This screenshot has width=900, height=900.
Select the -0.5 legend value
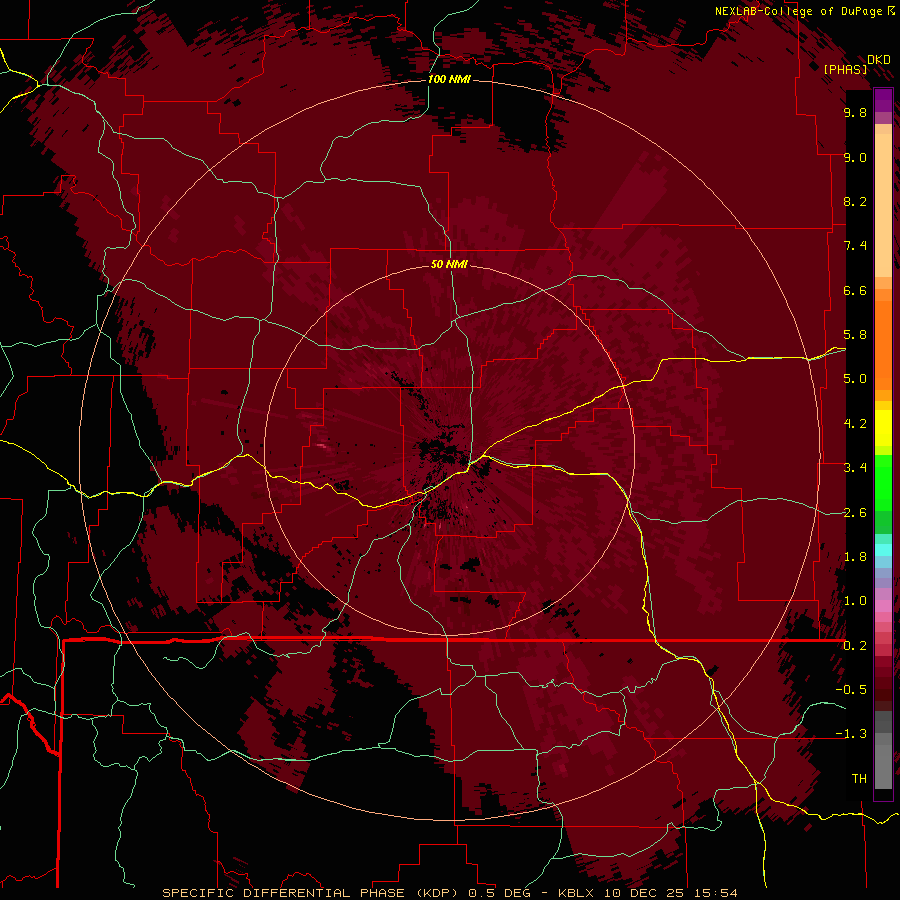(x=851, y=690)
